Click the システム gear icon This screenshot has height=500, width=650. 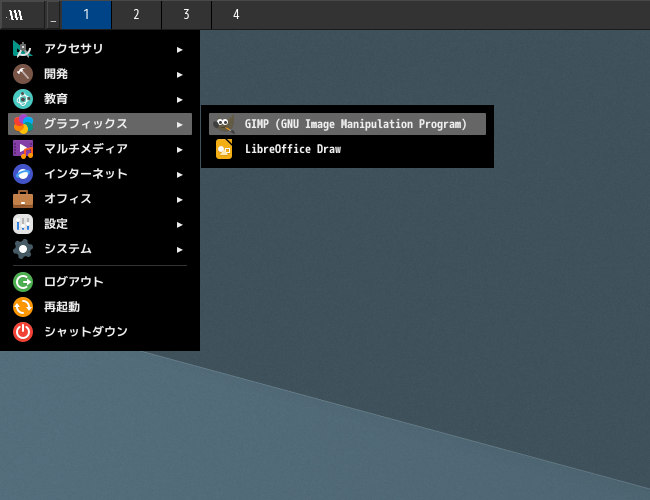[23, 249]
